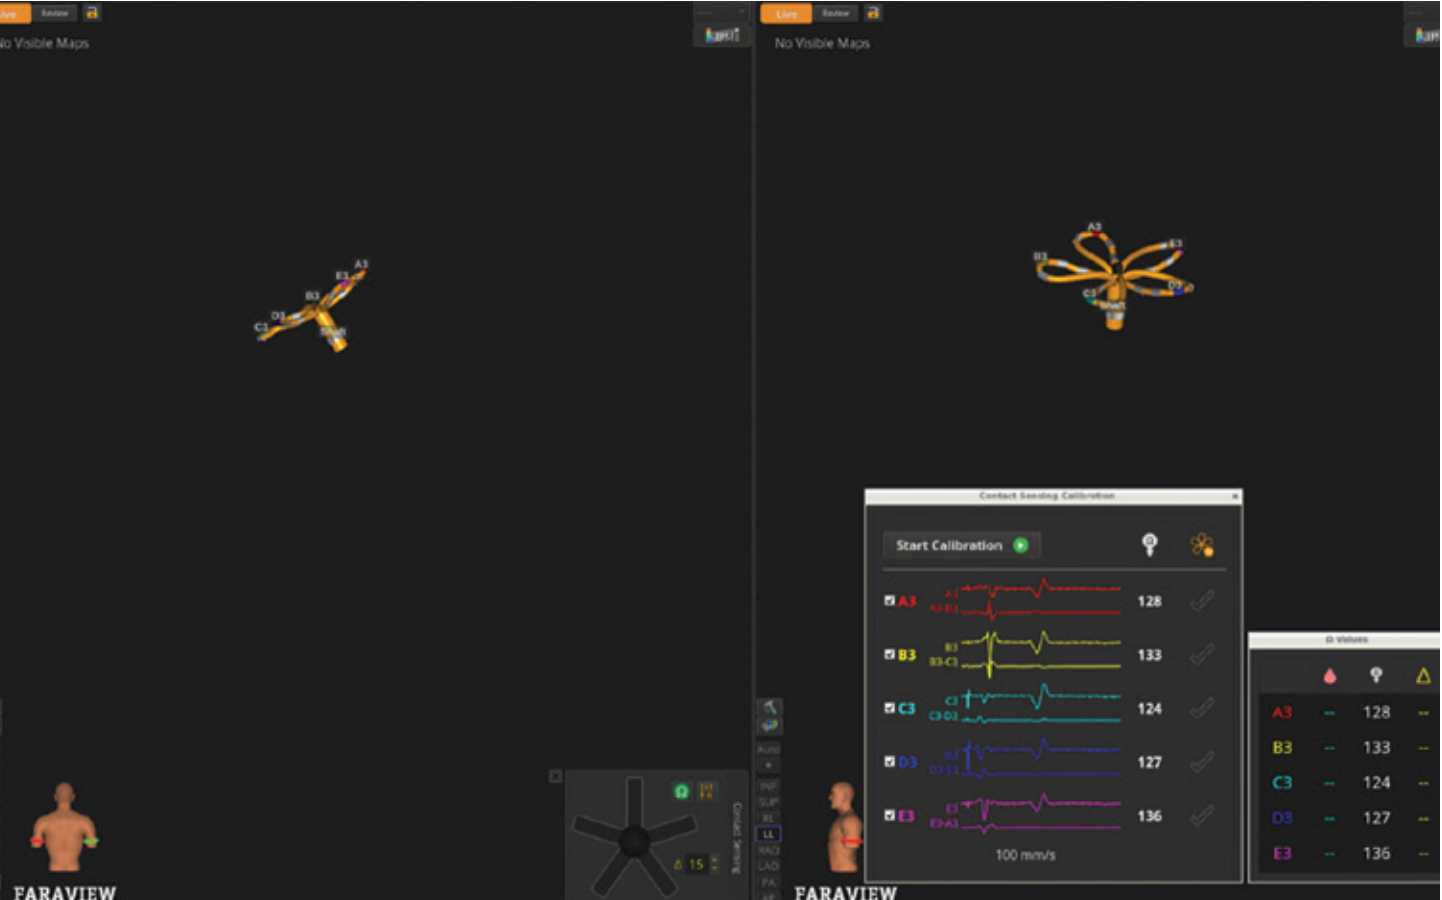1442x900 pixels.
Task: Click the blood drop column icon
Action: pos(1329,676)
